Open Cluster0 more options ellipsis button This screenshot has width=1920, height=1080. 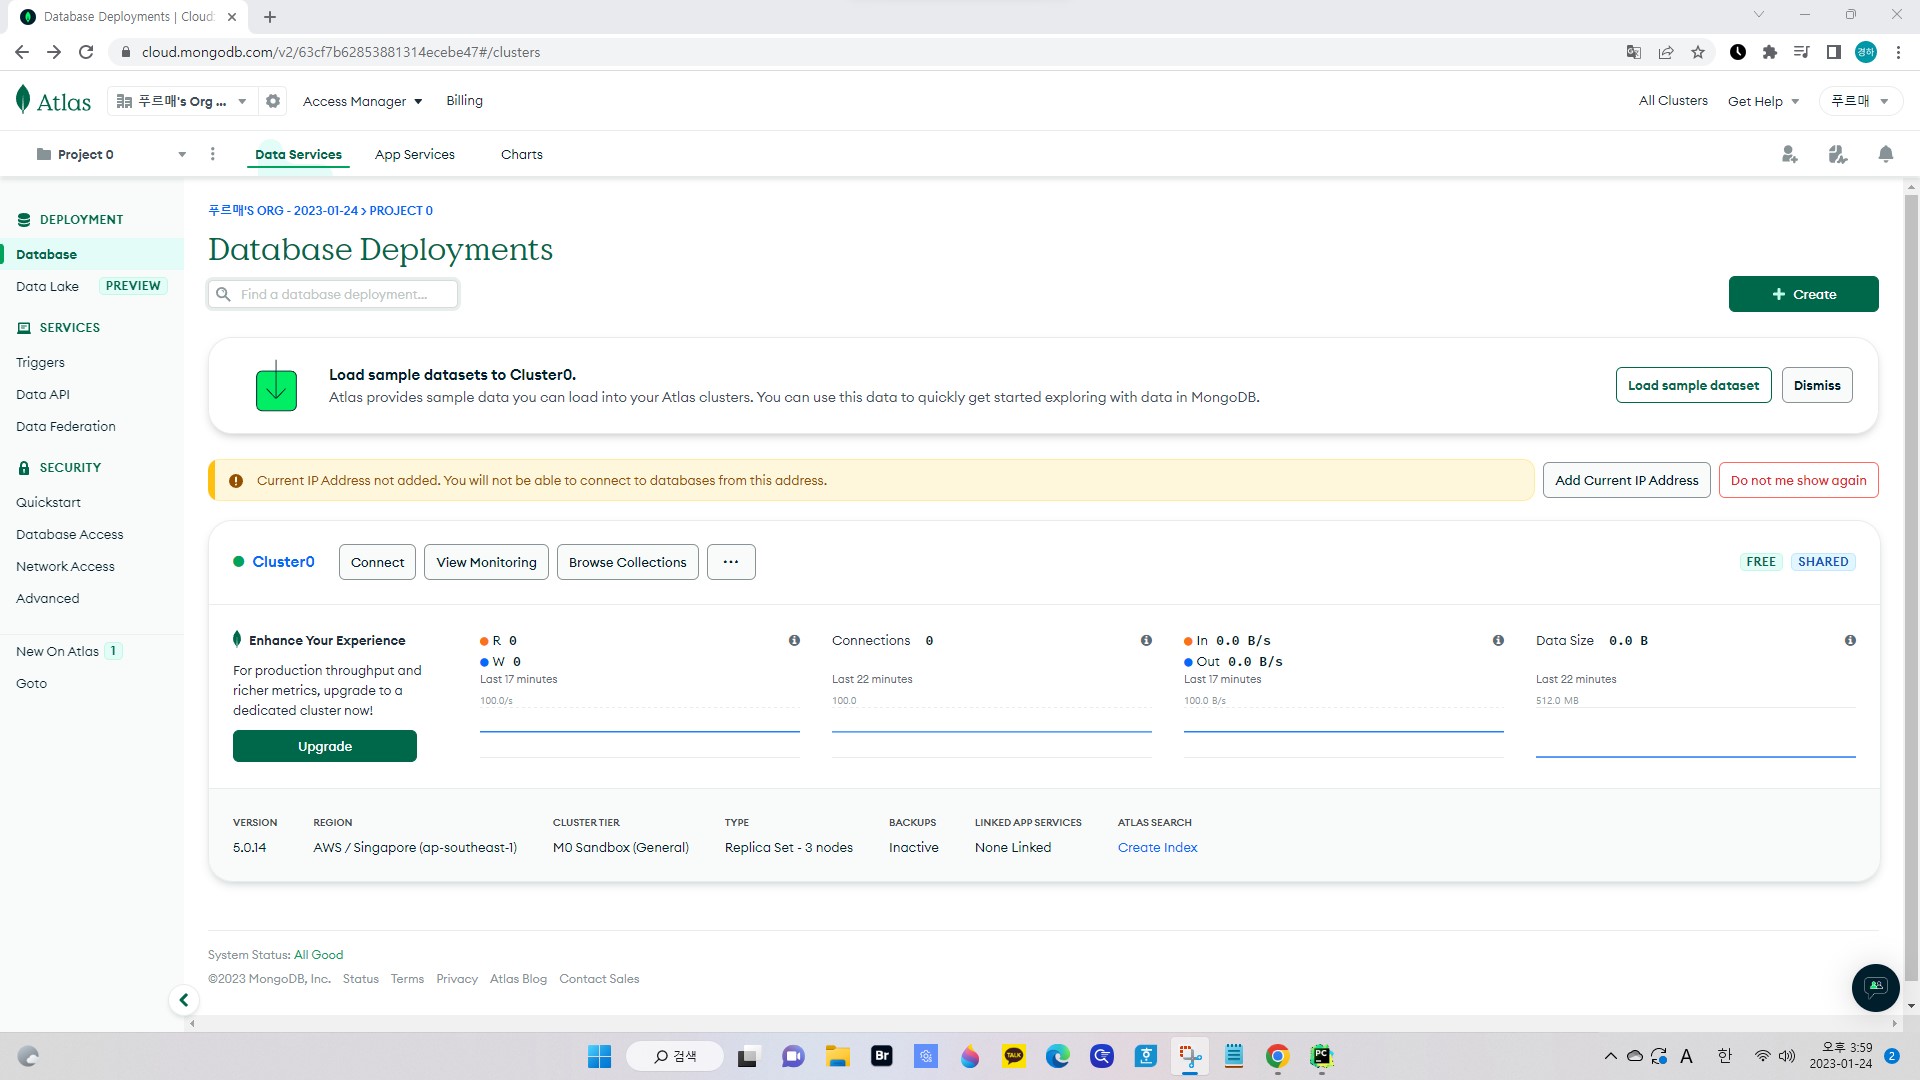click(x=731, y=562)
